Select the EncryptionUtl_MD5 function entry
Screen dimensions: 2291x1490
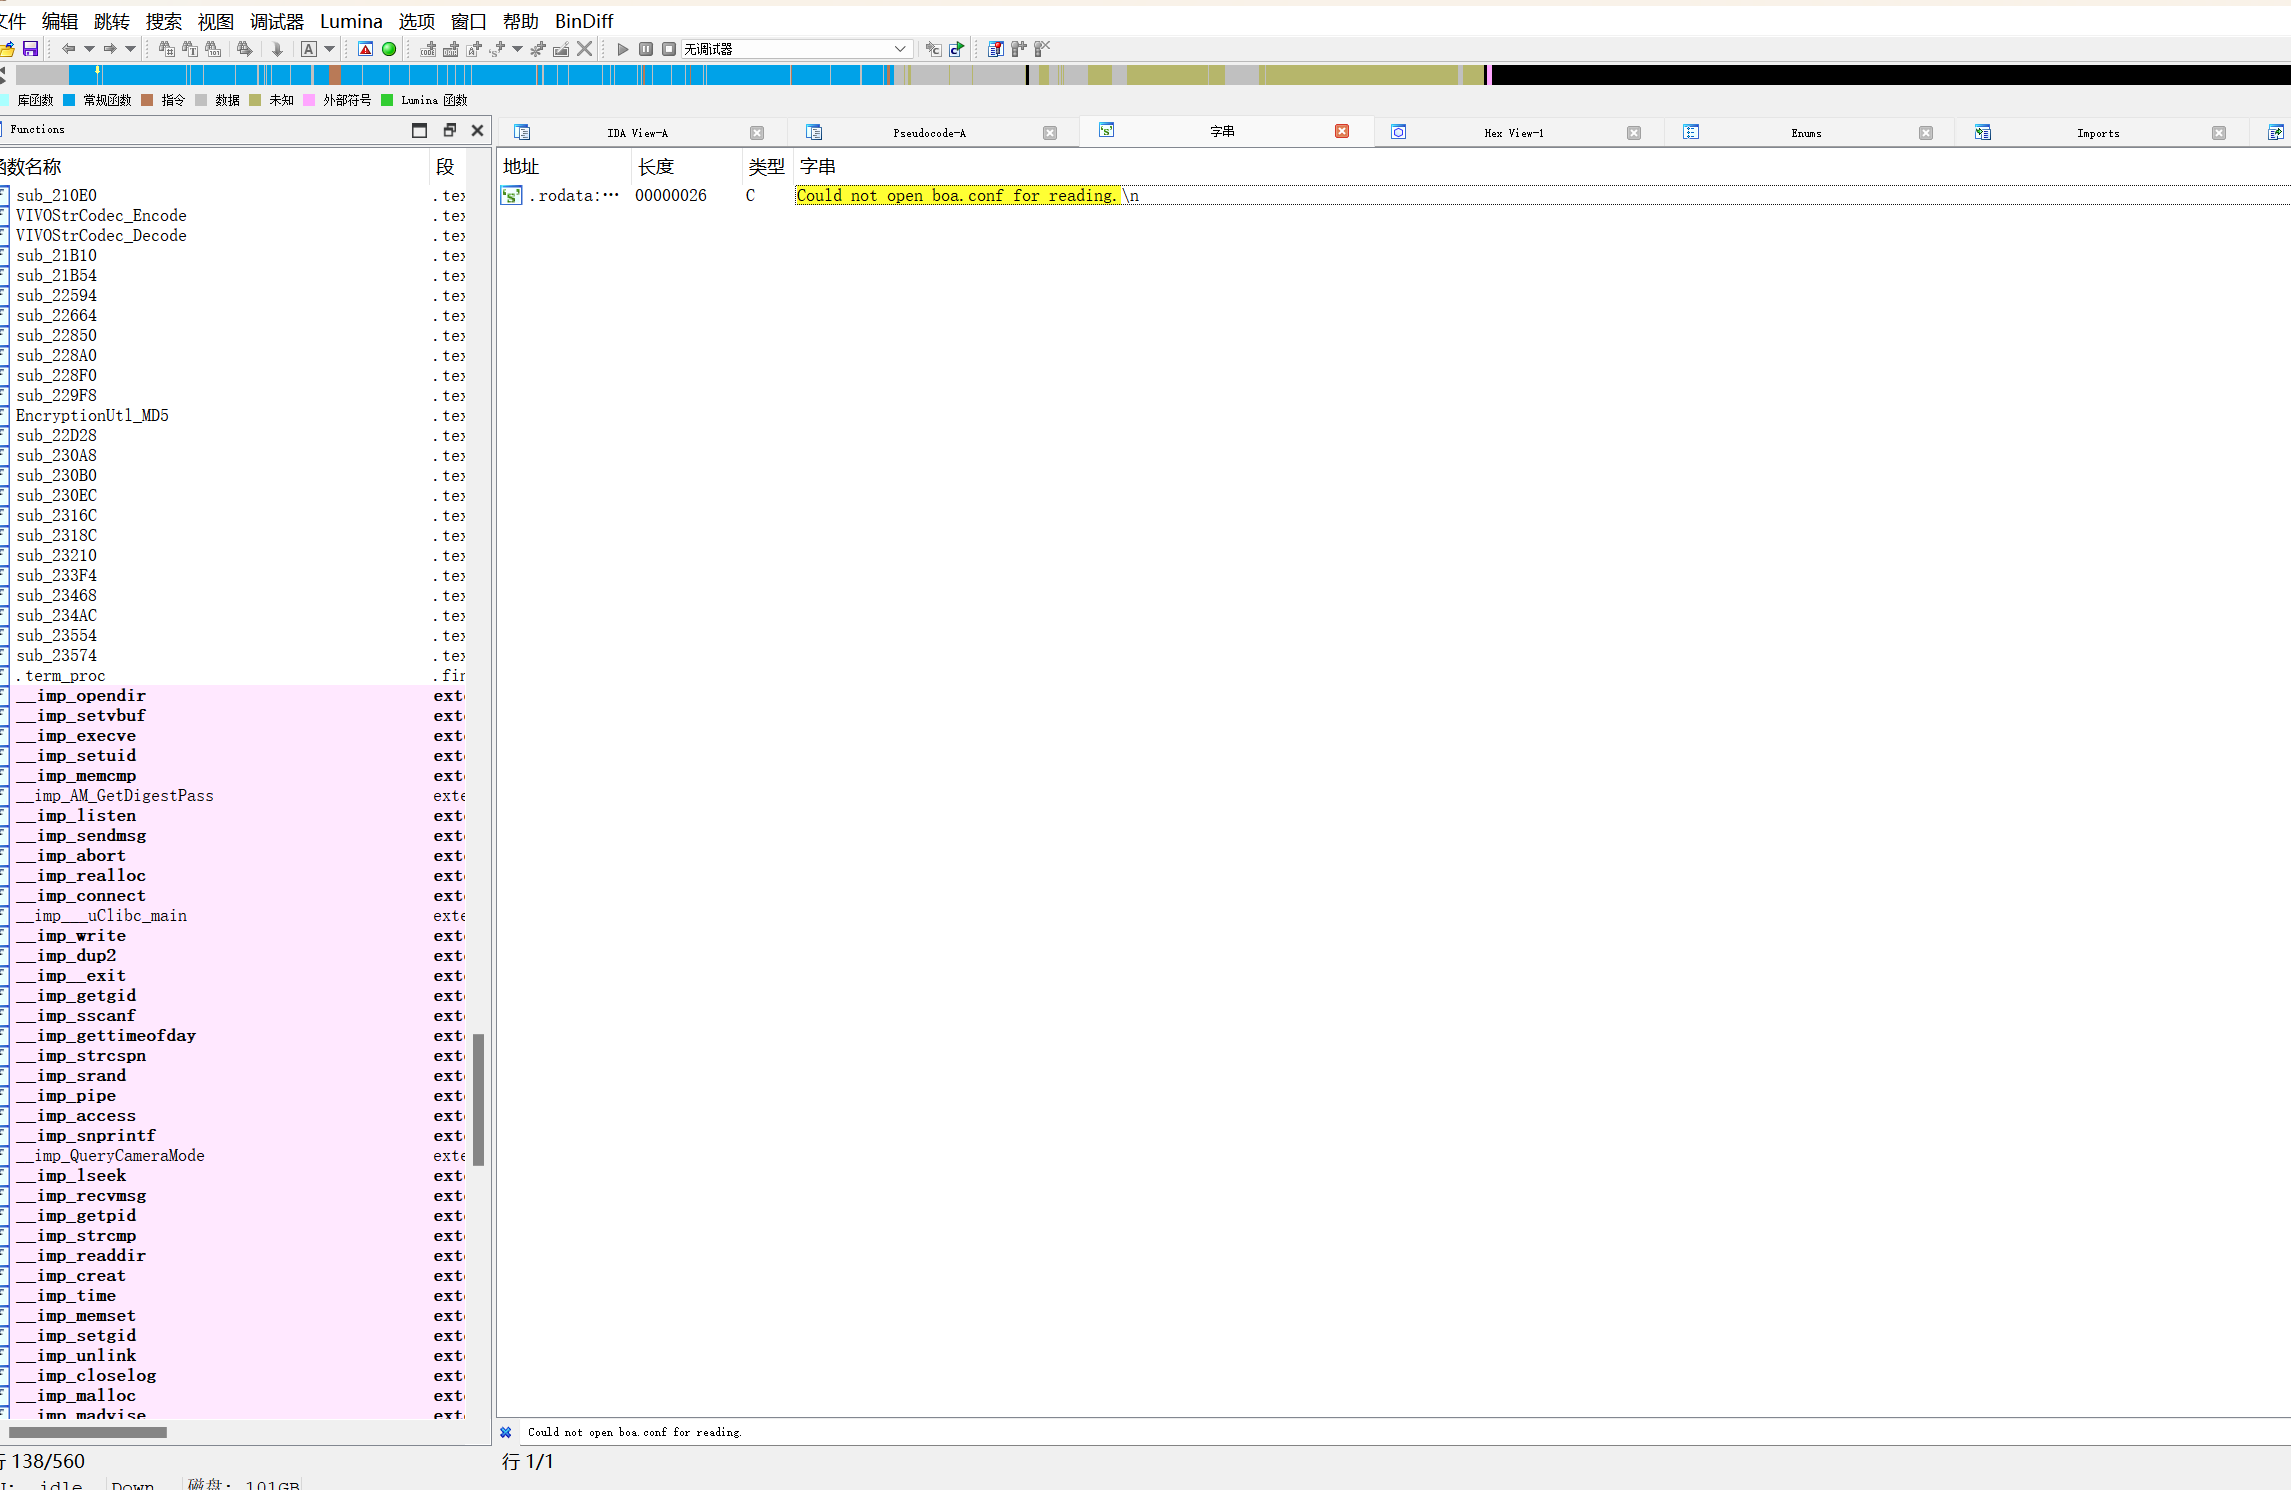tap(92, 416)
